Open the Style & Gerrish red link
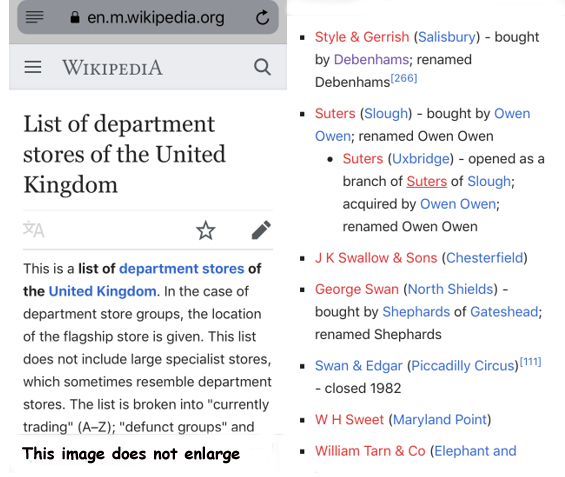Viewport: 565px width, 477px height. coord(362,37)
